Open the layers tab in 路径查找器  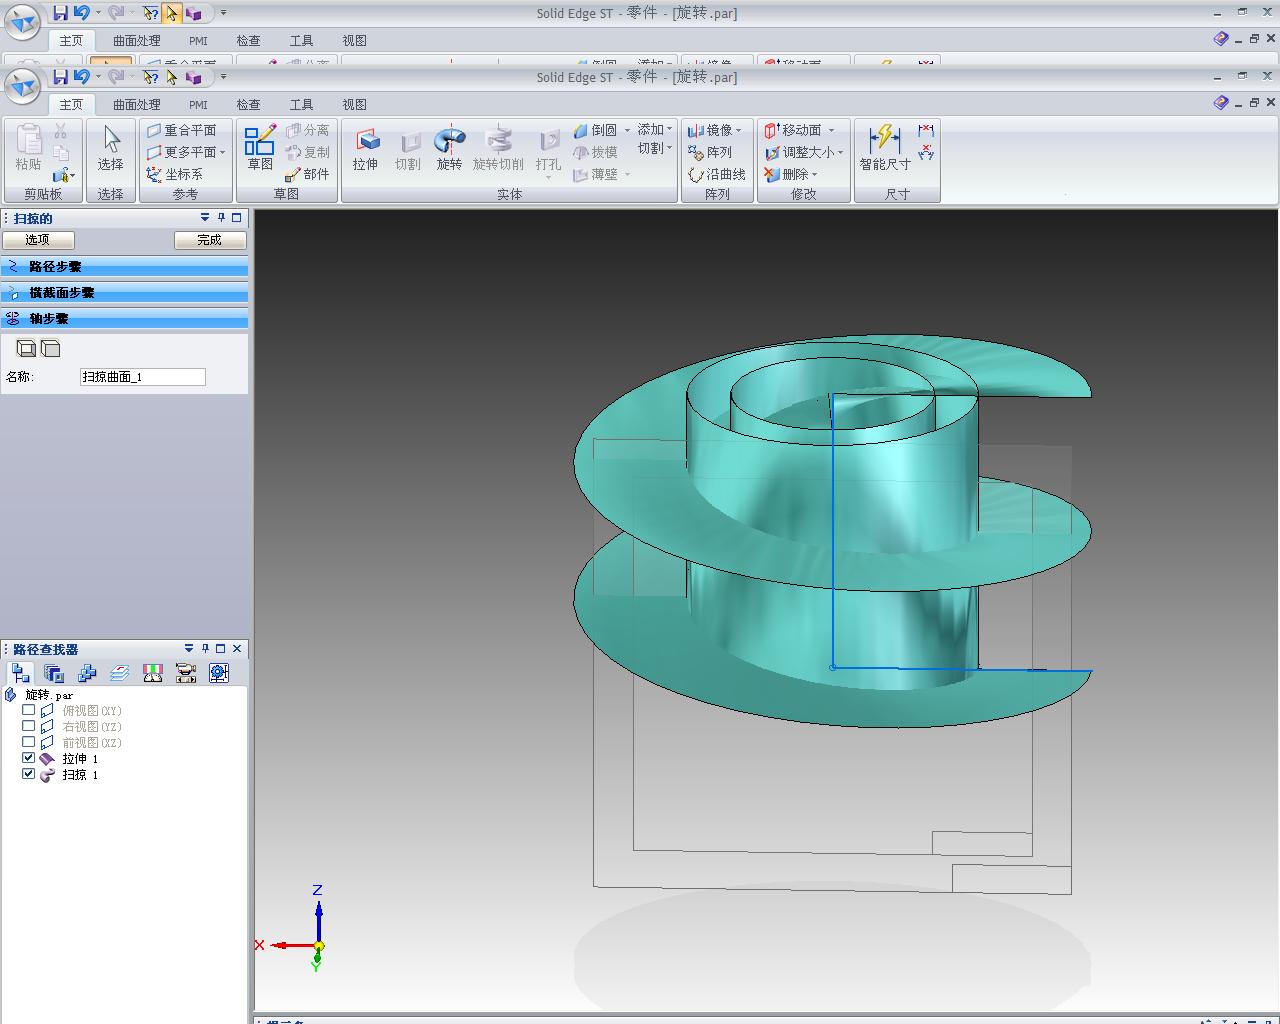[120, 673]
